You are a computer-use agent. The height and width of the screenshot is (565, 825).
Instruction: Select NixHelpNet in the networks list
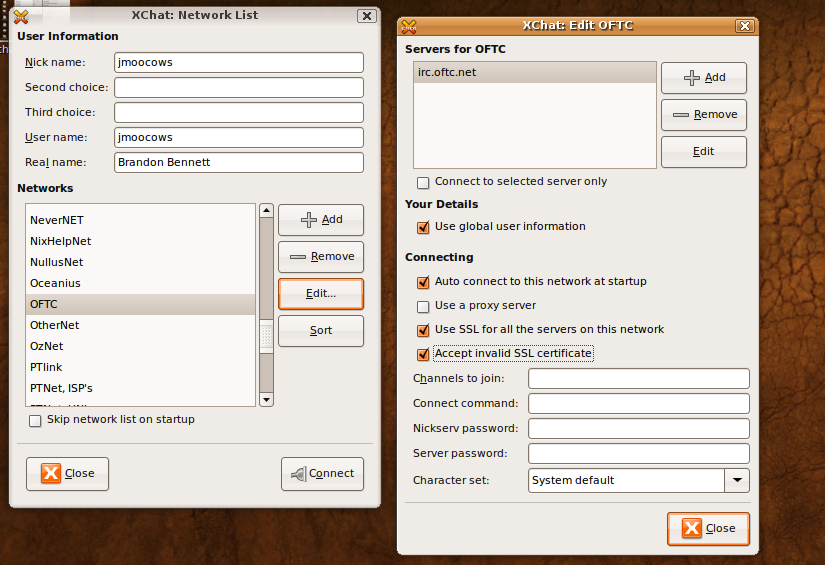140,241
